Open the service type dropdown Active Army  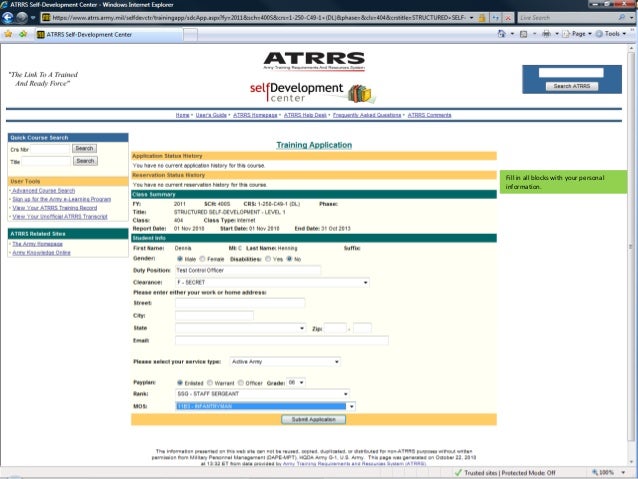click(x=285, y=361)
